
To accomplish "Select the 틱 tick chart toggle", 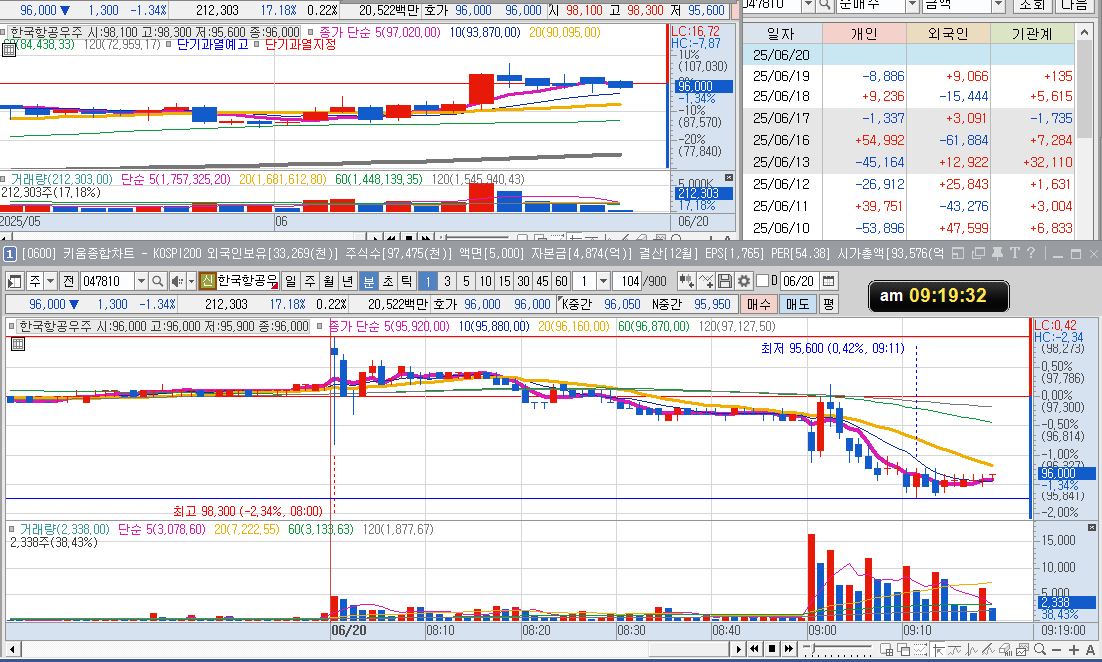I will point(406,281).
